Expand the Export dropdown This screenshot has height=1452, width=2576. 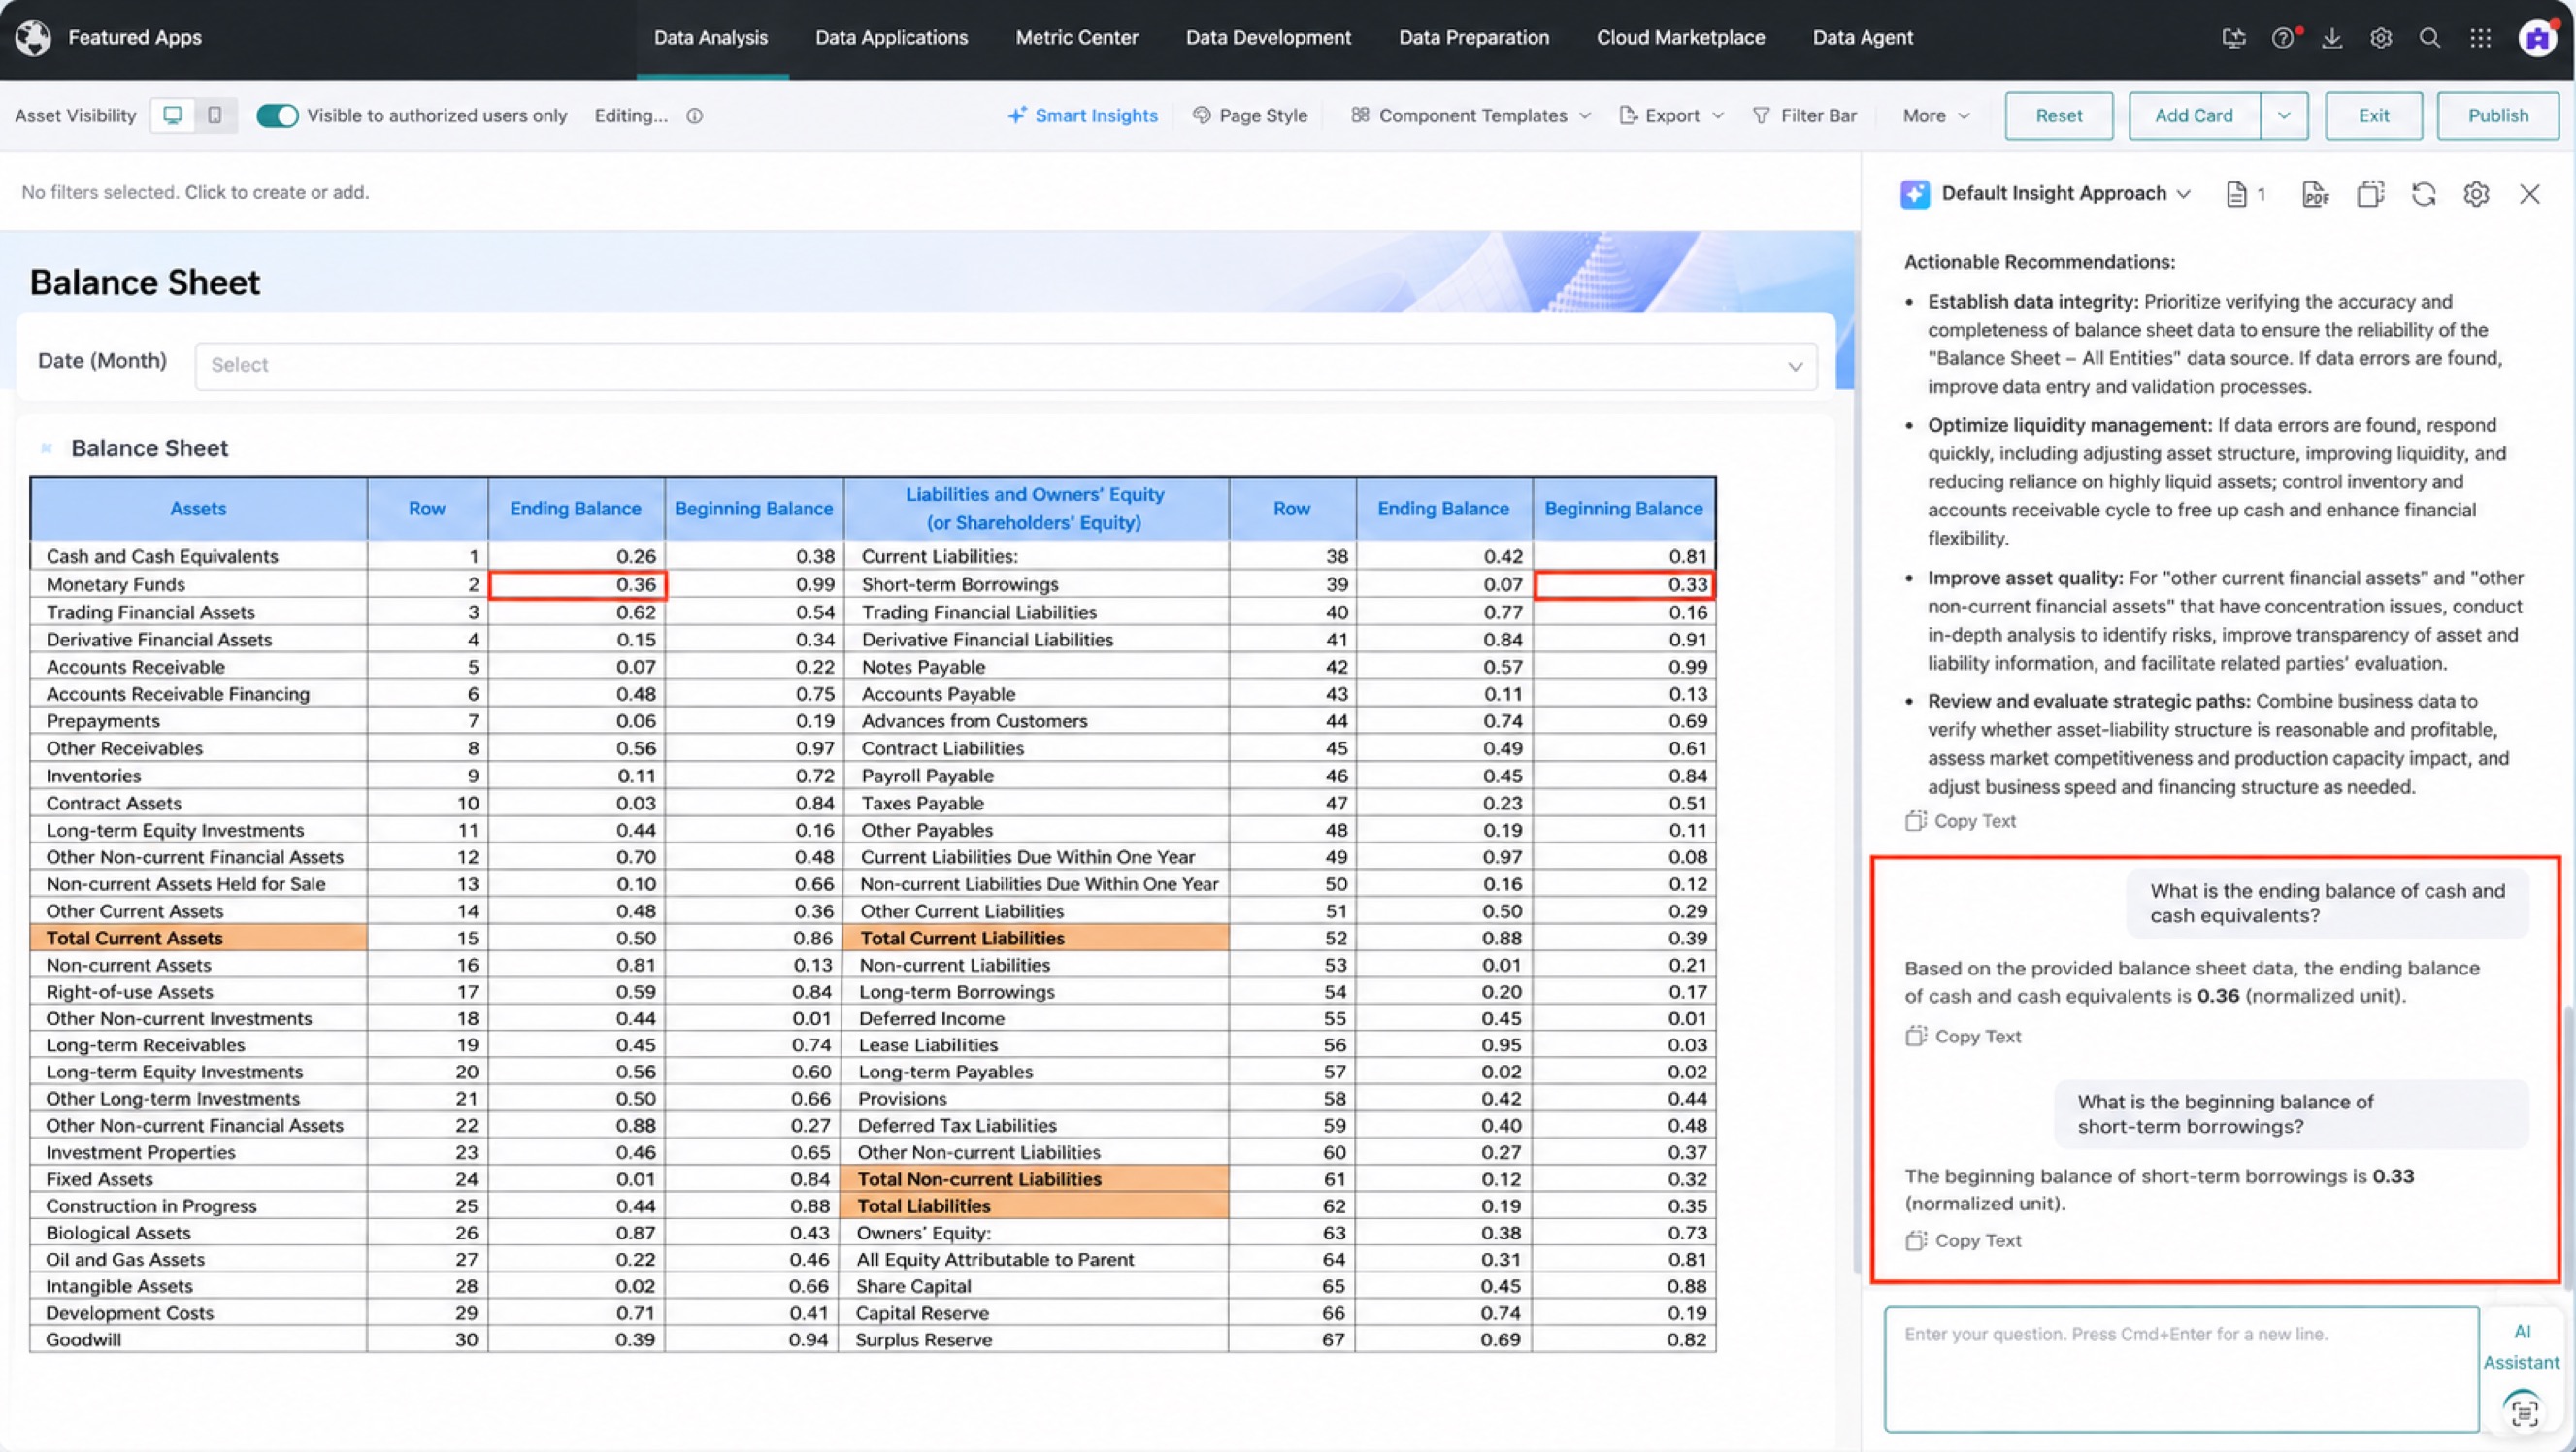pyautogui.click(x=1671, y=116)
